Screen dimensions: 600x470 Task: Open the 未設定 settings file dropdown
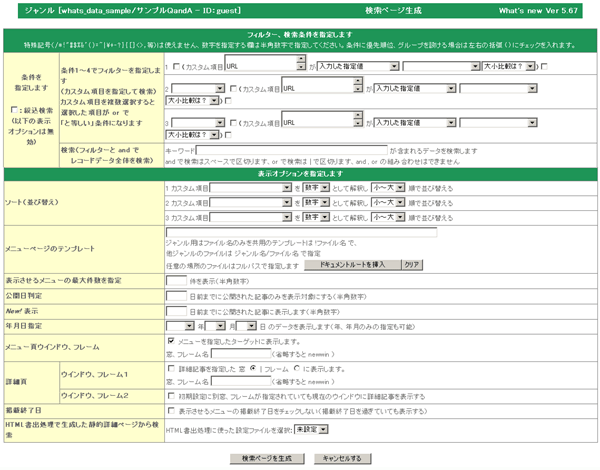point(311,430)
